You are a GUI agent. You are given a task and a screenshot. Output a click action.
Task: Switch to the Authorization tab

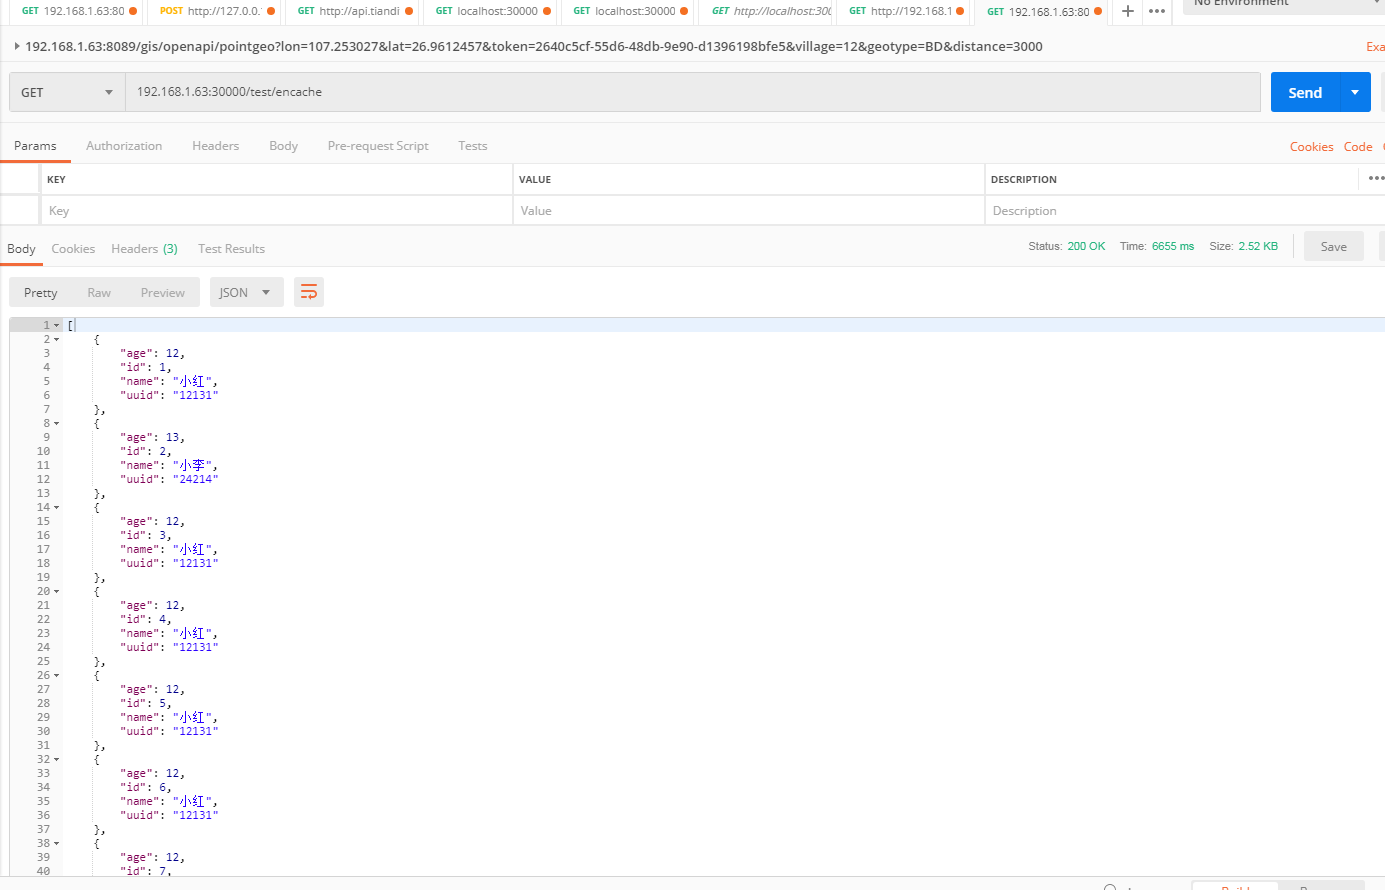(124, 145)
